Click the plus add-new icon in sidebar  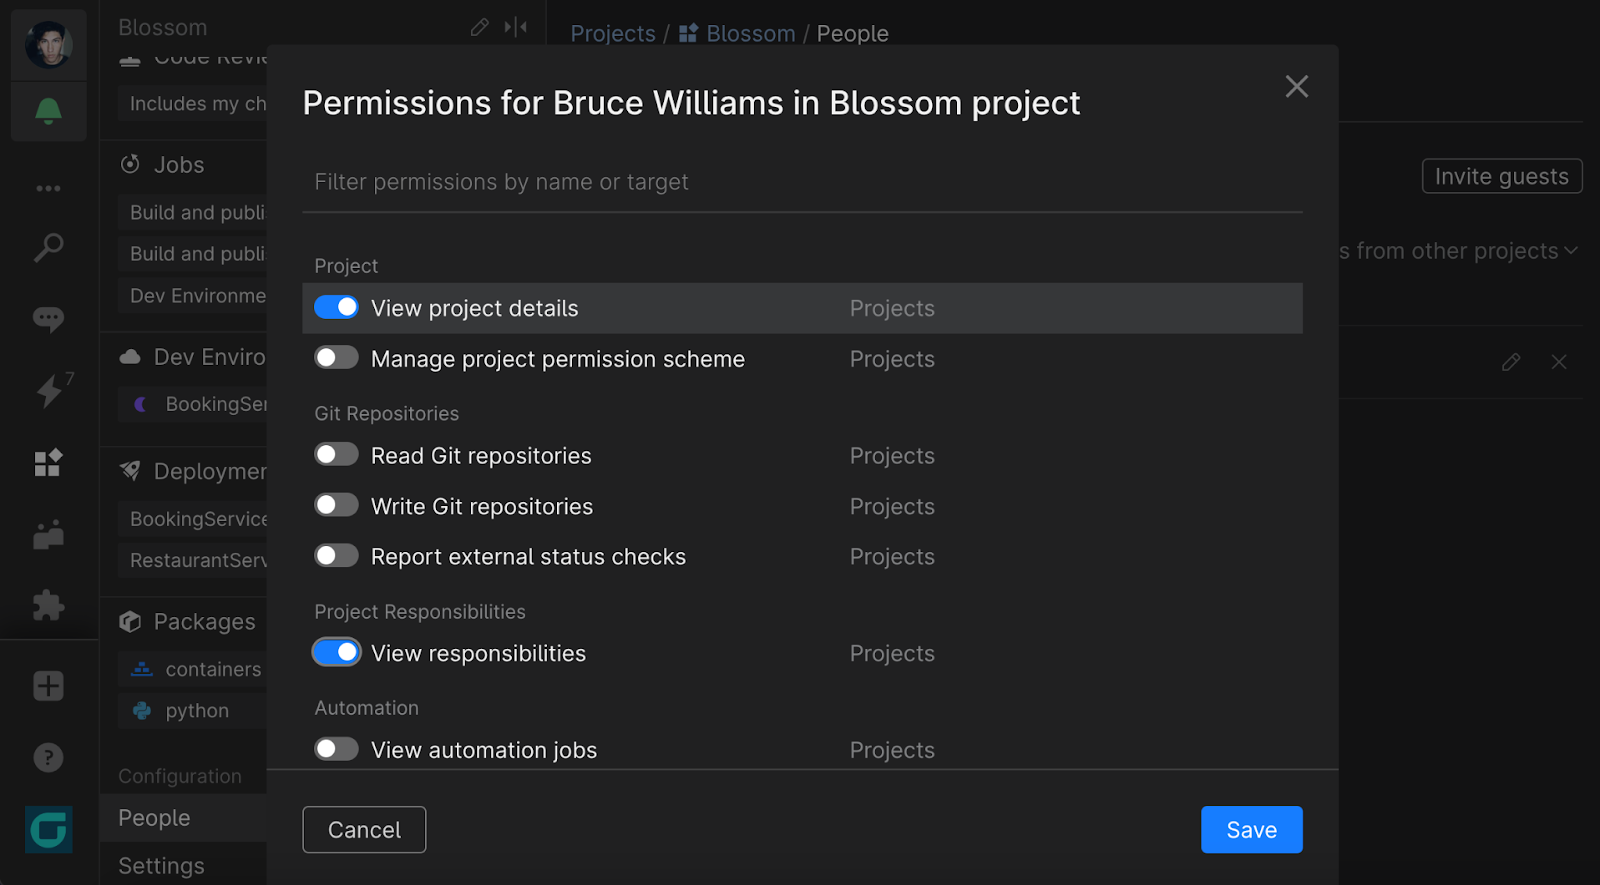[48, 686]
